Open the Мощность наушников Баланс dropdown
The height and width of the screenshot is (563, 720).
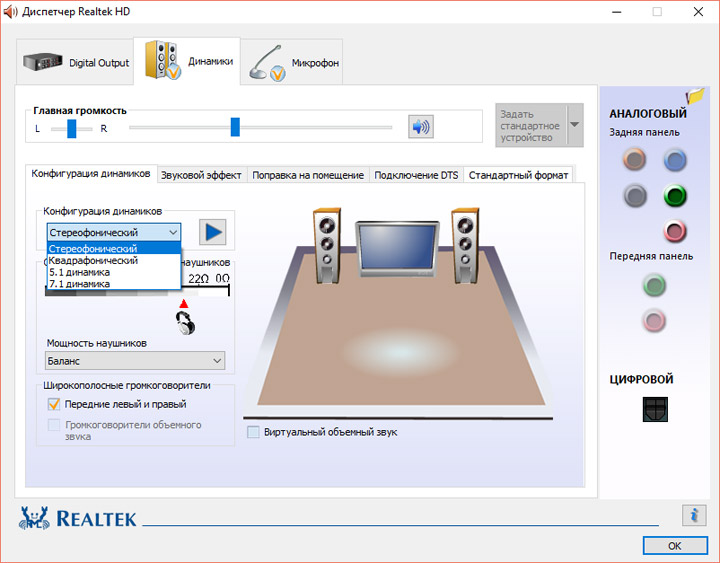coord(135,361)
